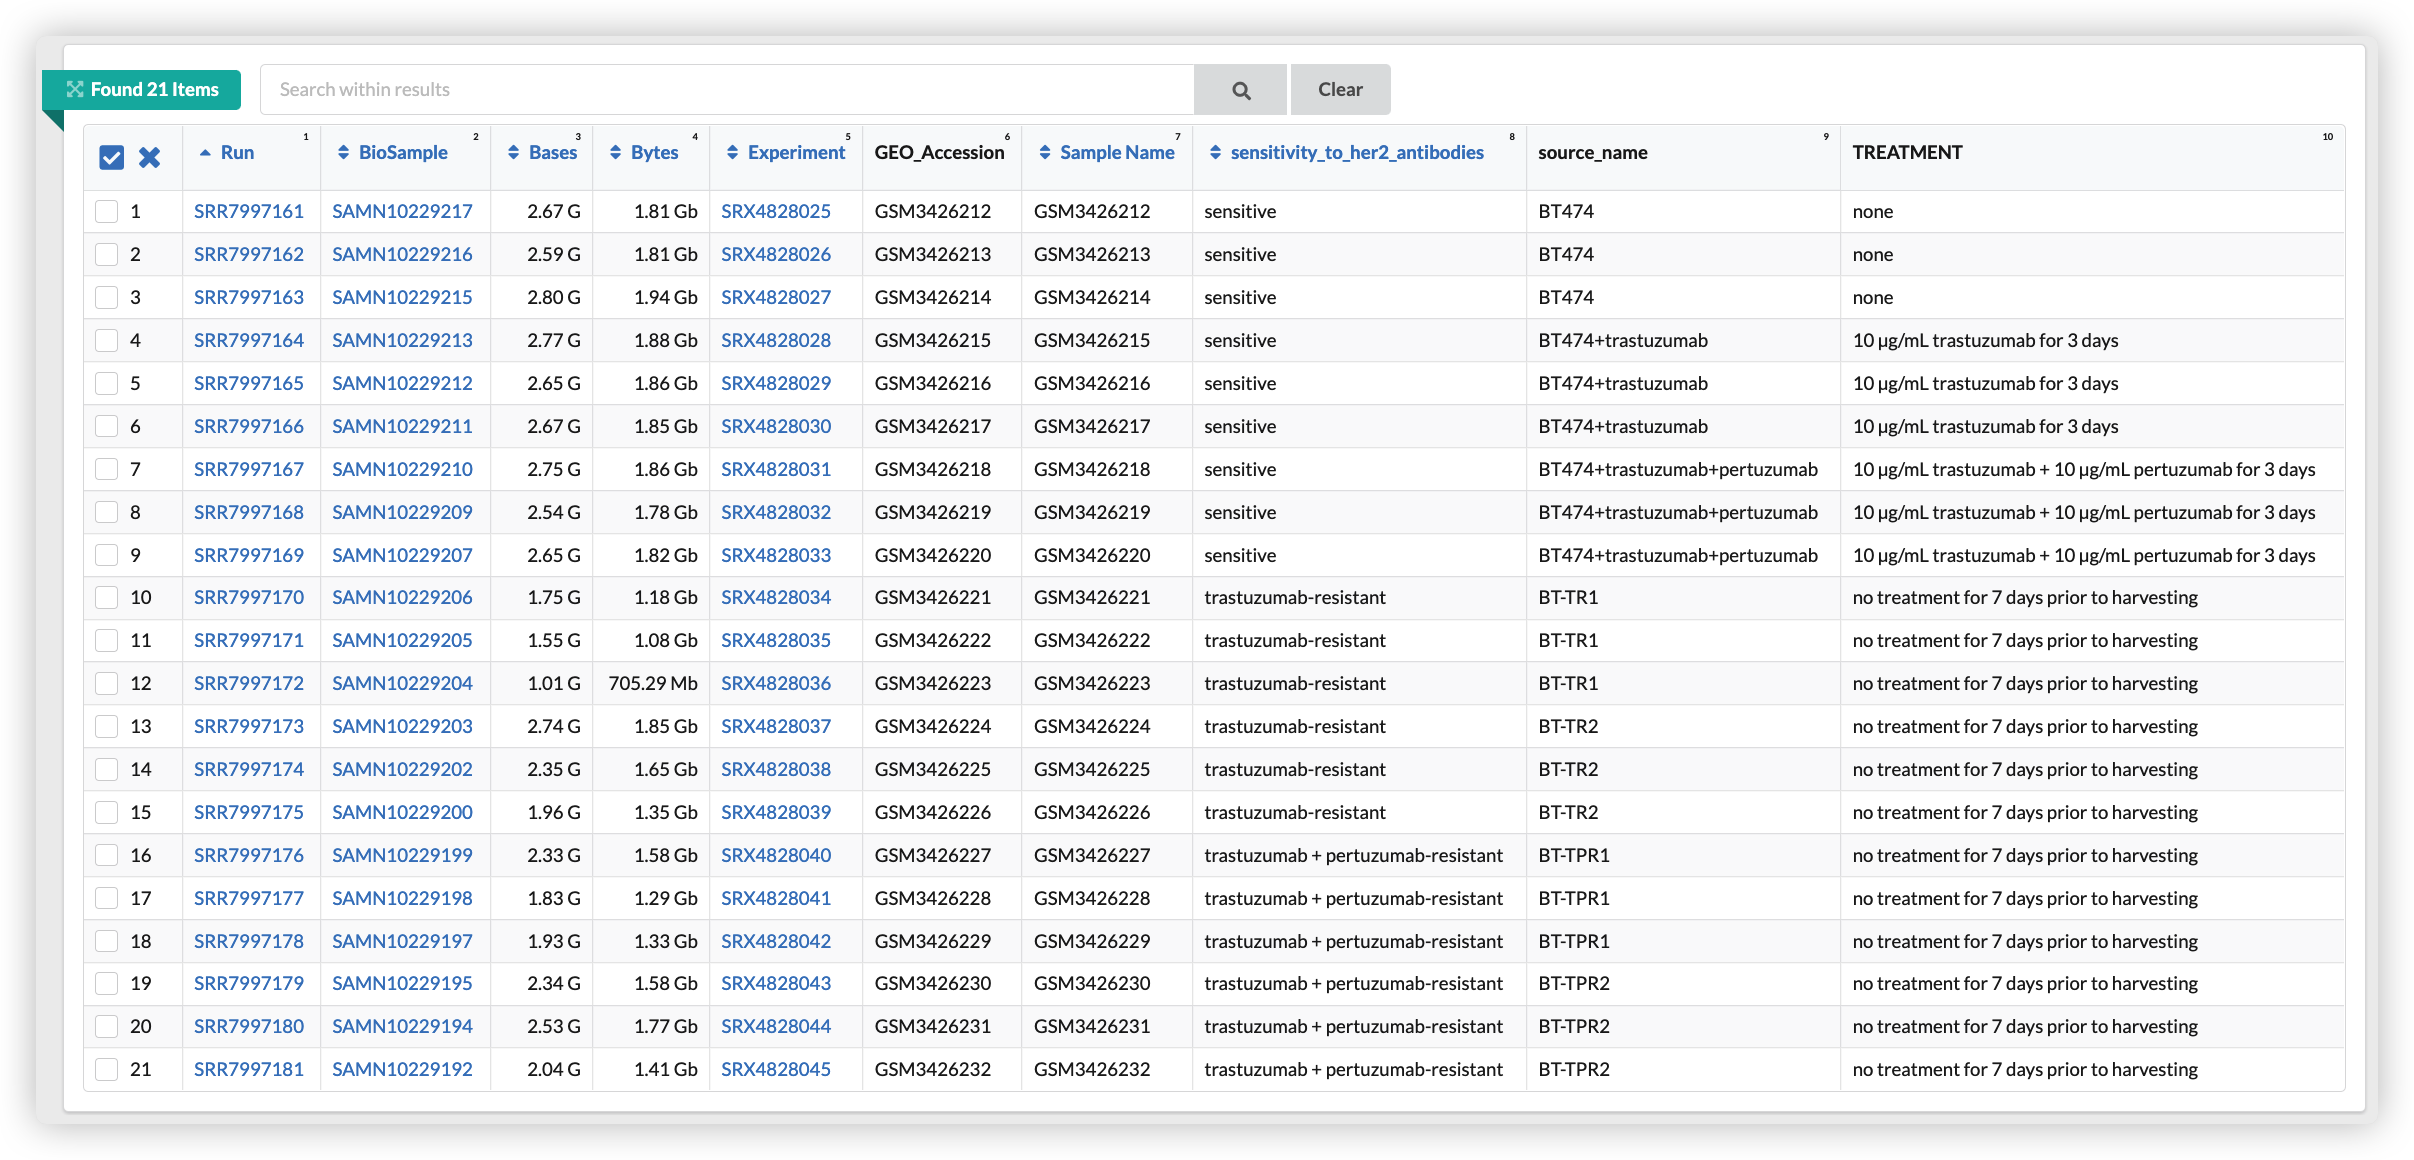Screen dimensions: 2414x1160
Task: Sort by sensitivity_to_her2_antibodies column icon
Action: [x=1216, y=152]
